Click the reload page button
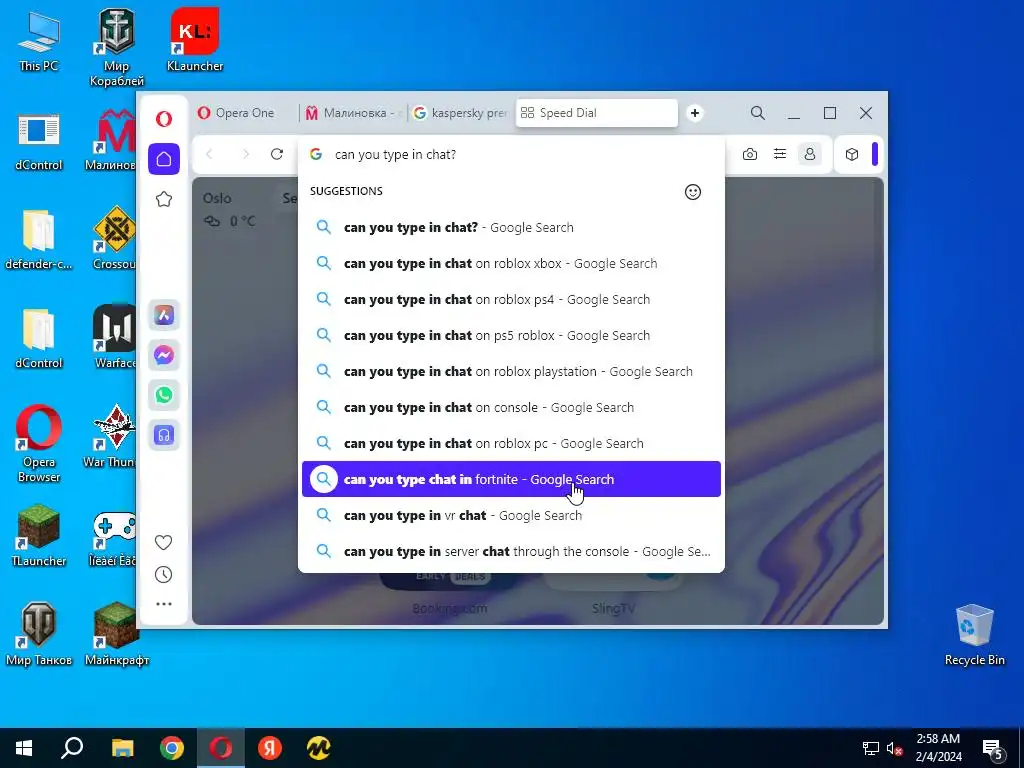This screenshot has width=1024, height=768. pos(277,154)
